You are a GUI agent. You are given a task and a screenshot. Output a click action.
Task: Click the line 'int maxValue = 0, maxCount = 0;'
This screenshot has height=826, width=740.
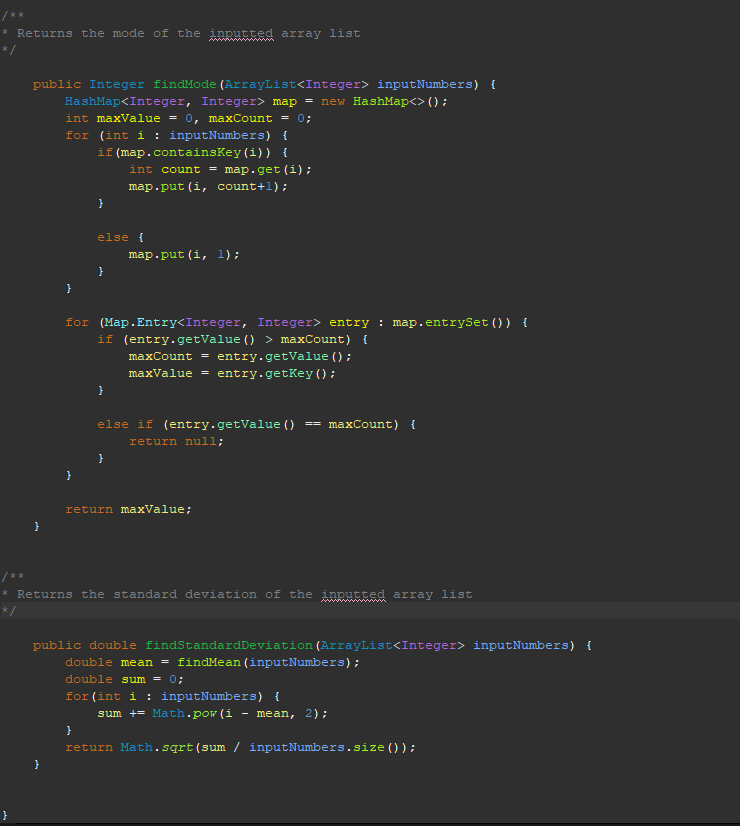tap(189, 118)
